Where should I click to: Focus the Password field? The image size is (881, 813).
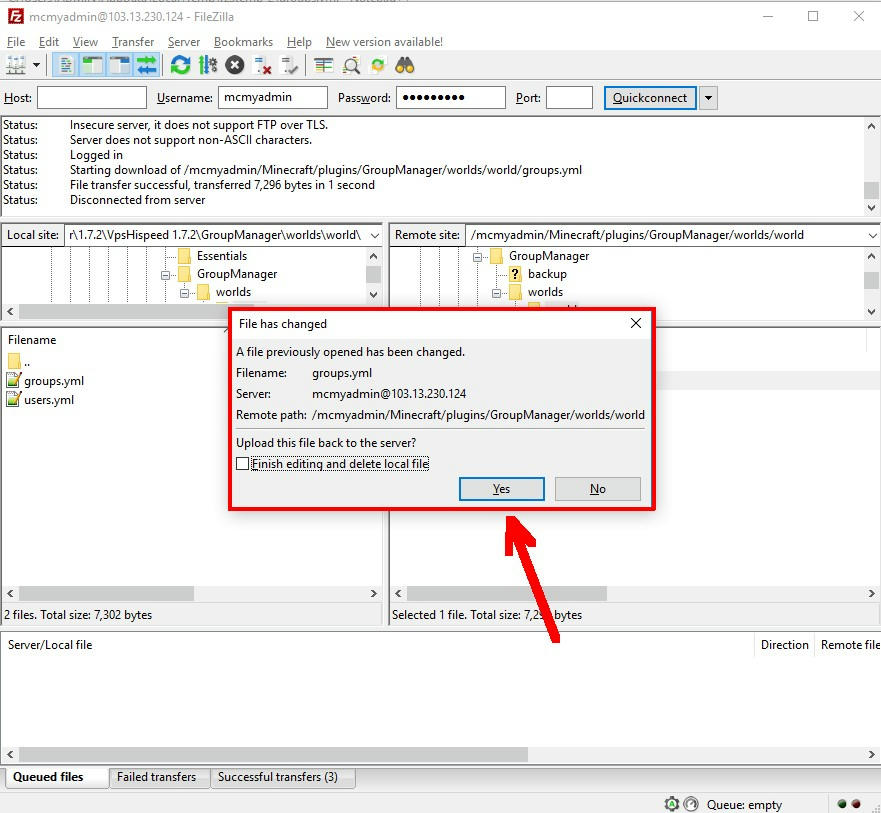(451, 97)
